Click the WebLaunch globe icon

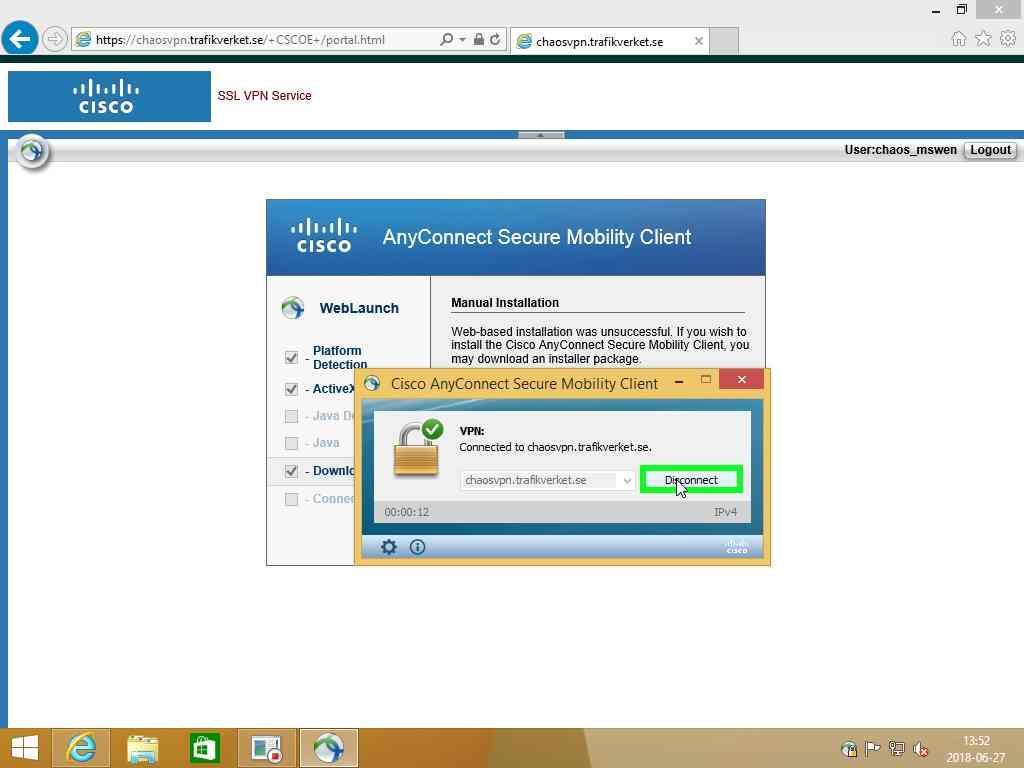[x=293, y=308]
